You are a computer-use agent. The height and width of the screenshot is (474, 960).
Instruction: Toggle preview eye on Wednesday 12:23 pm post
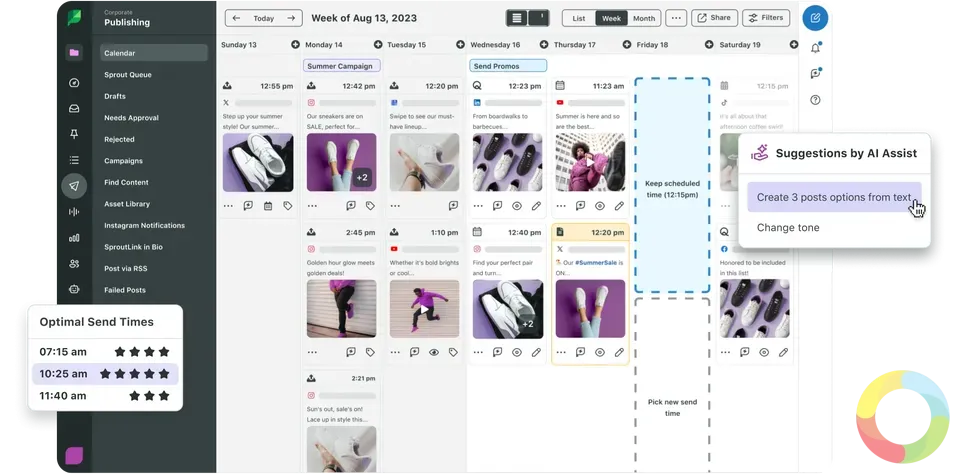tap(517, 206)
